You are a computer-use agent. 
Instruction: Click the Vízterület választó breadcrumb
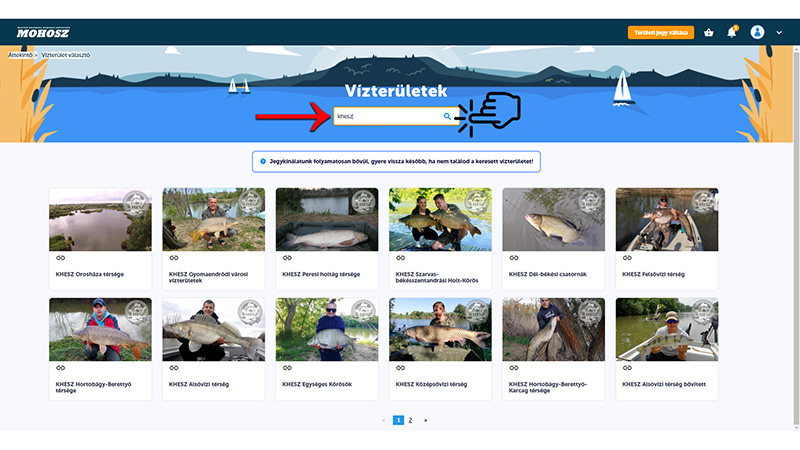66,55
